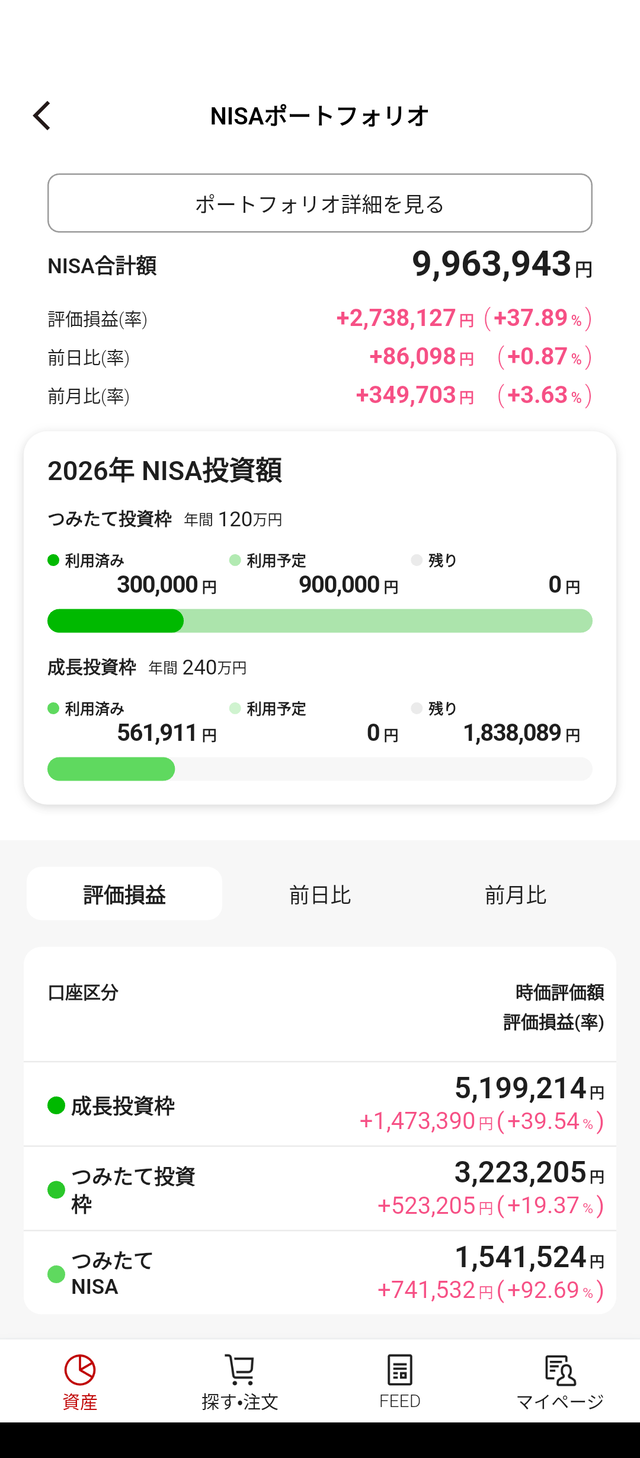640x1458 pixels.
Task: Tap the NISA合計額 total amount display
Action: pyautogui.click(x=500, y=264)
